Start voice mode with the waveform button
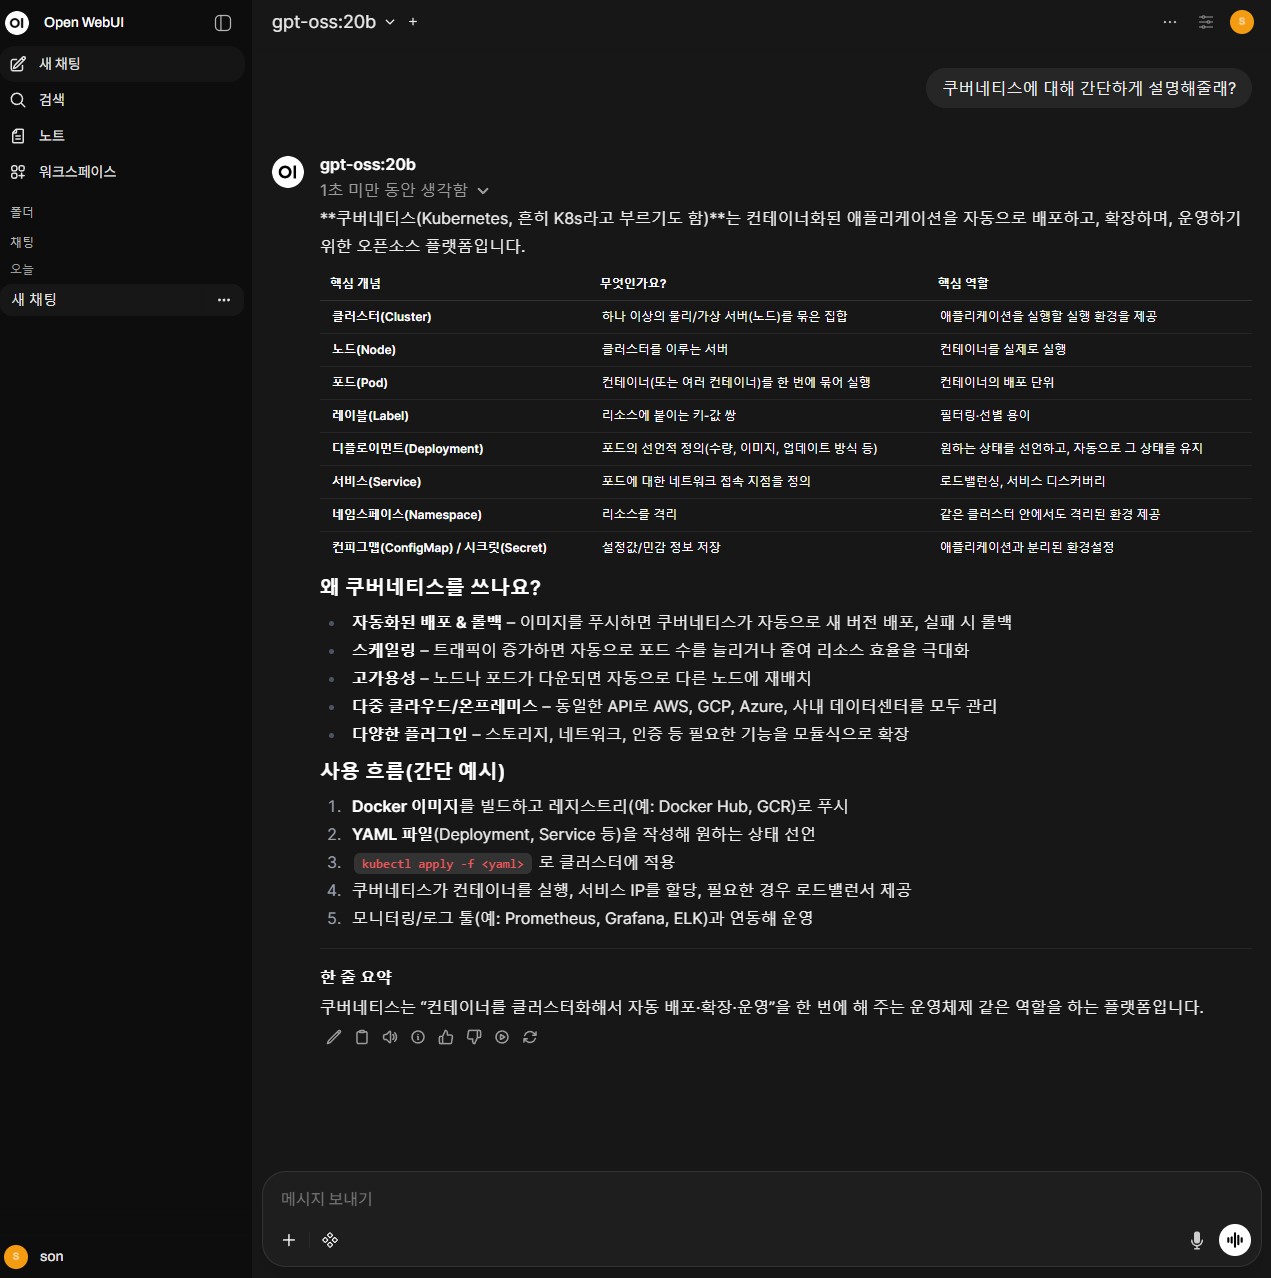 [1235, 1240]
